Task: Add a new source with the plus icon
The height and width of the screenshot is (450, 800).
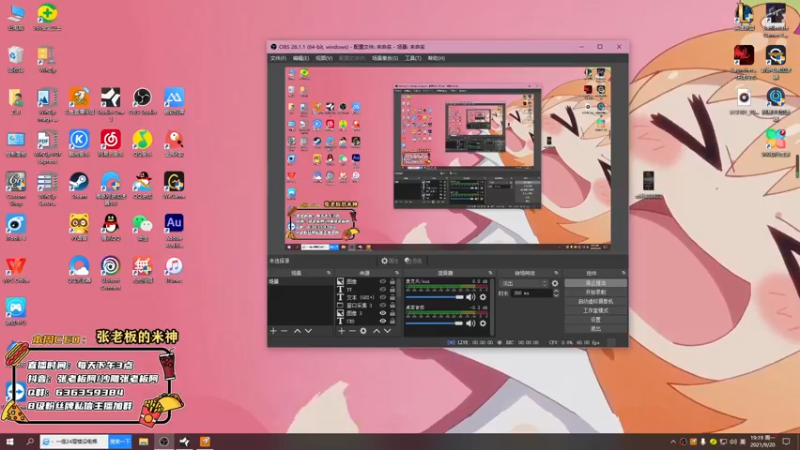Action: [341, 331]
